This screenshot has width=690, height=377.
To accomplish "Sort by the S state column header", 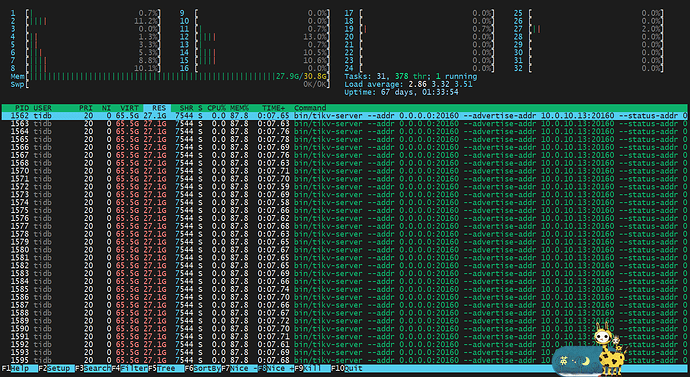I will point(200,108).
